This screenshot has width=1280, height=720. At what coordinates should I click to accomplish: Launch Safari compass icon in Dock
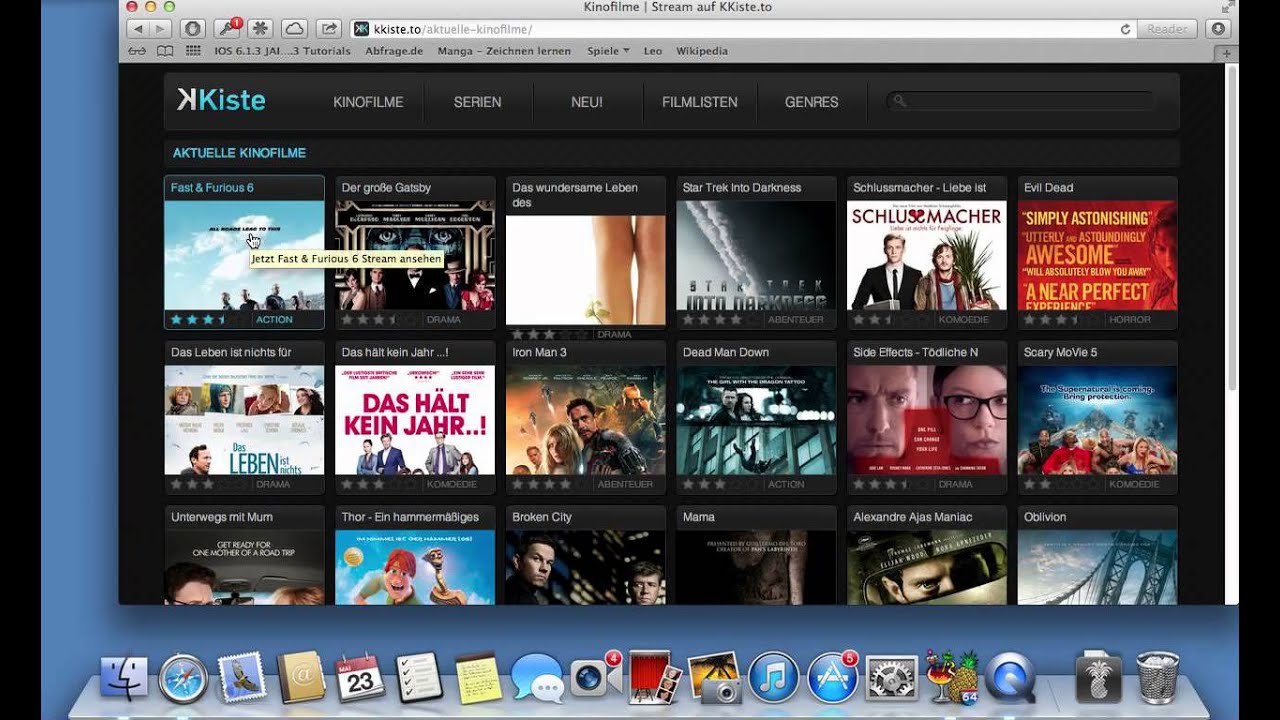184,679
